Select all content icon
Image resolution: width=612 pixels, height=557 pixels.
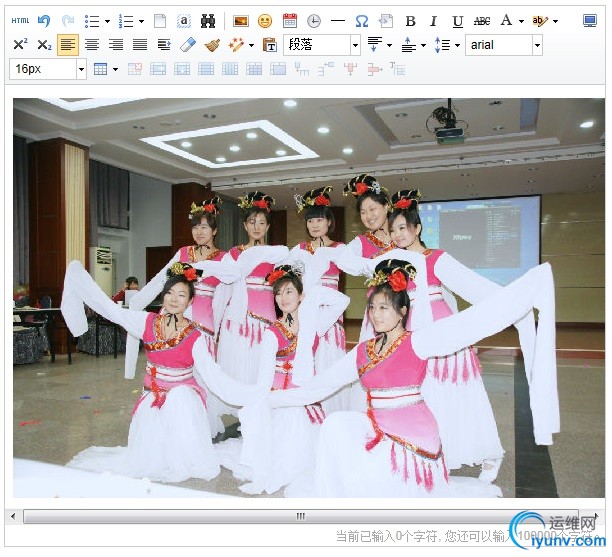[184, 21]
